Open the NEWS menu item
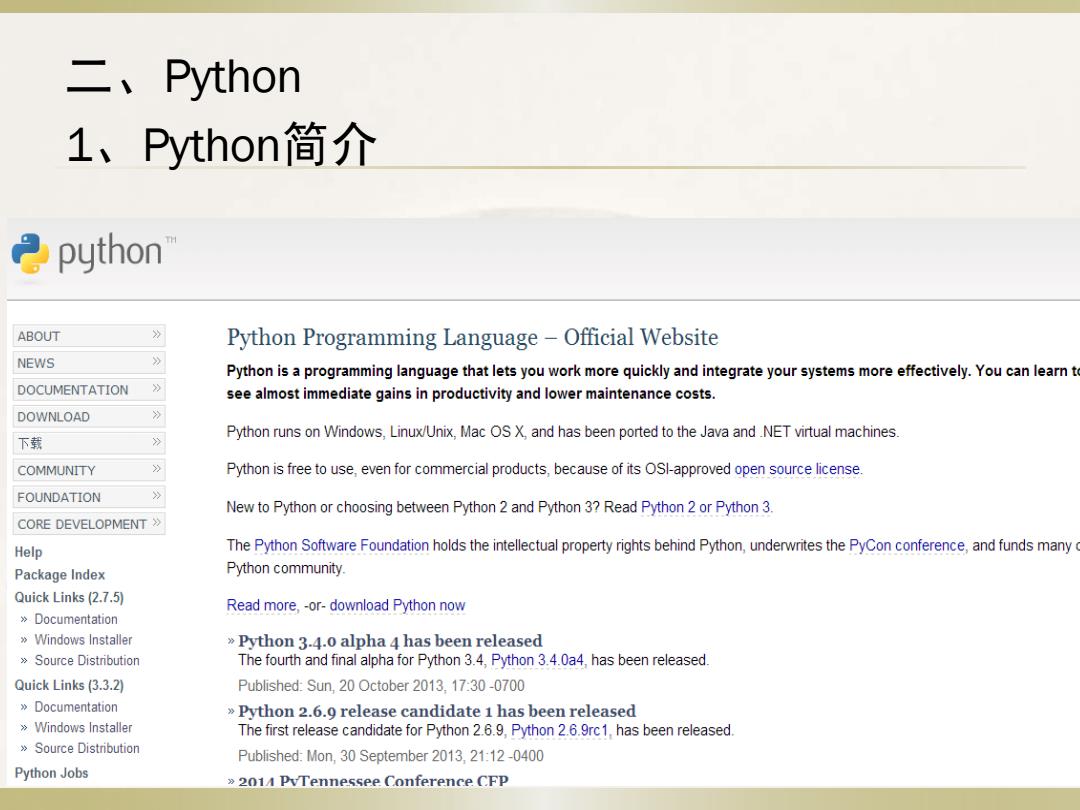 (89, 362)
